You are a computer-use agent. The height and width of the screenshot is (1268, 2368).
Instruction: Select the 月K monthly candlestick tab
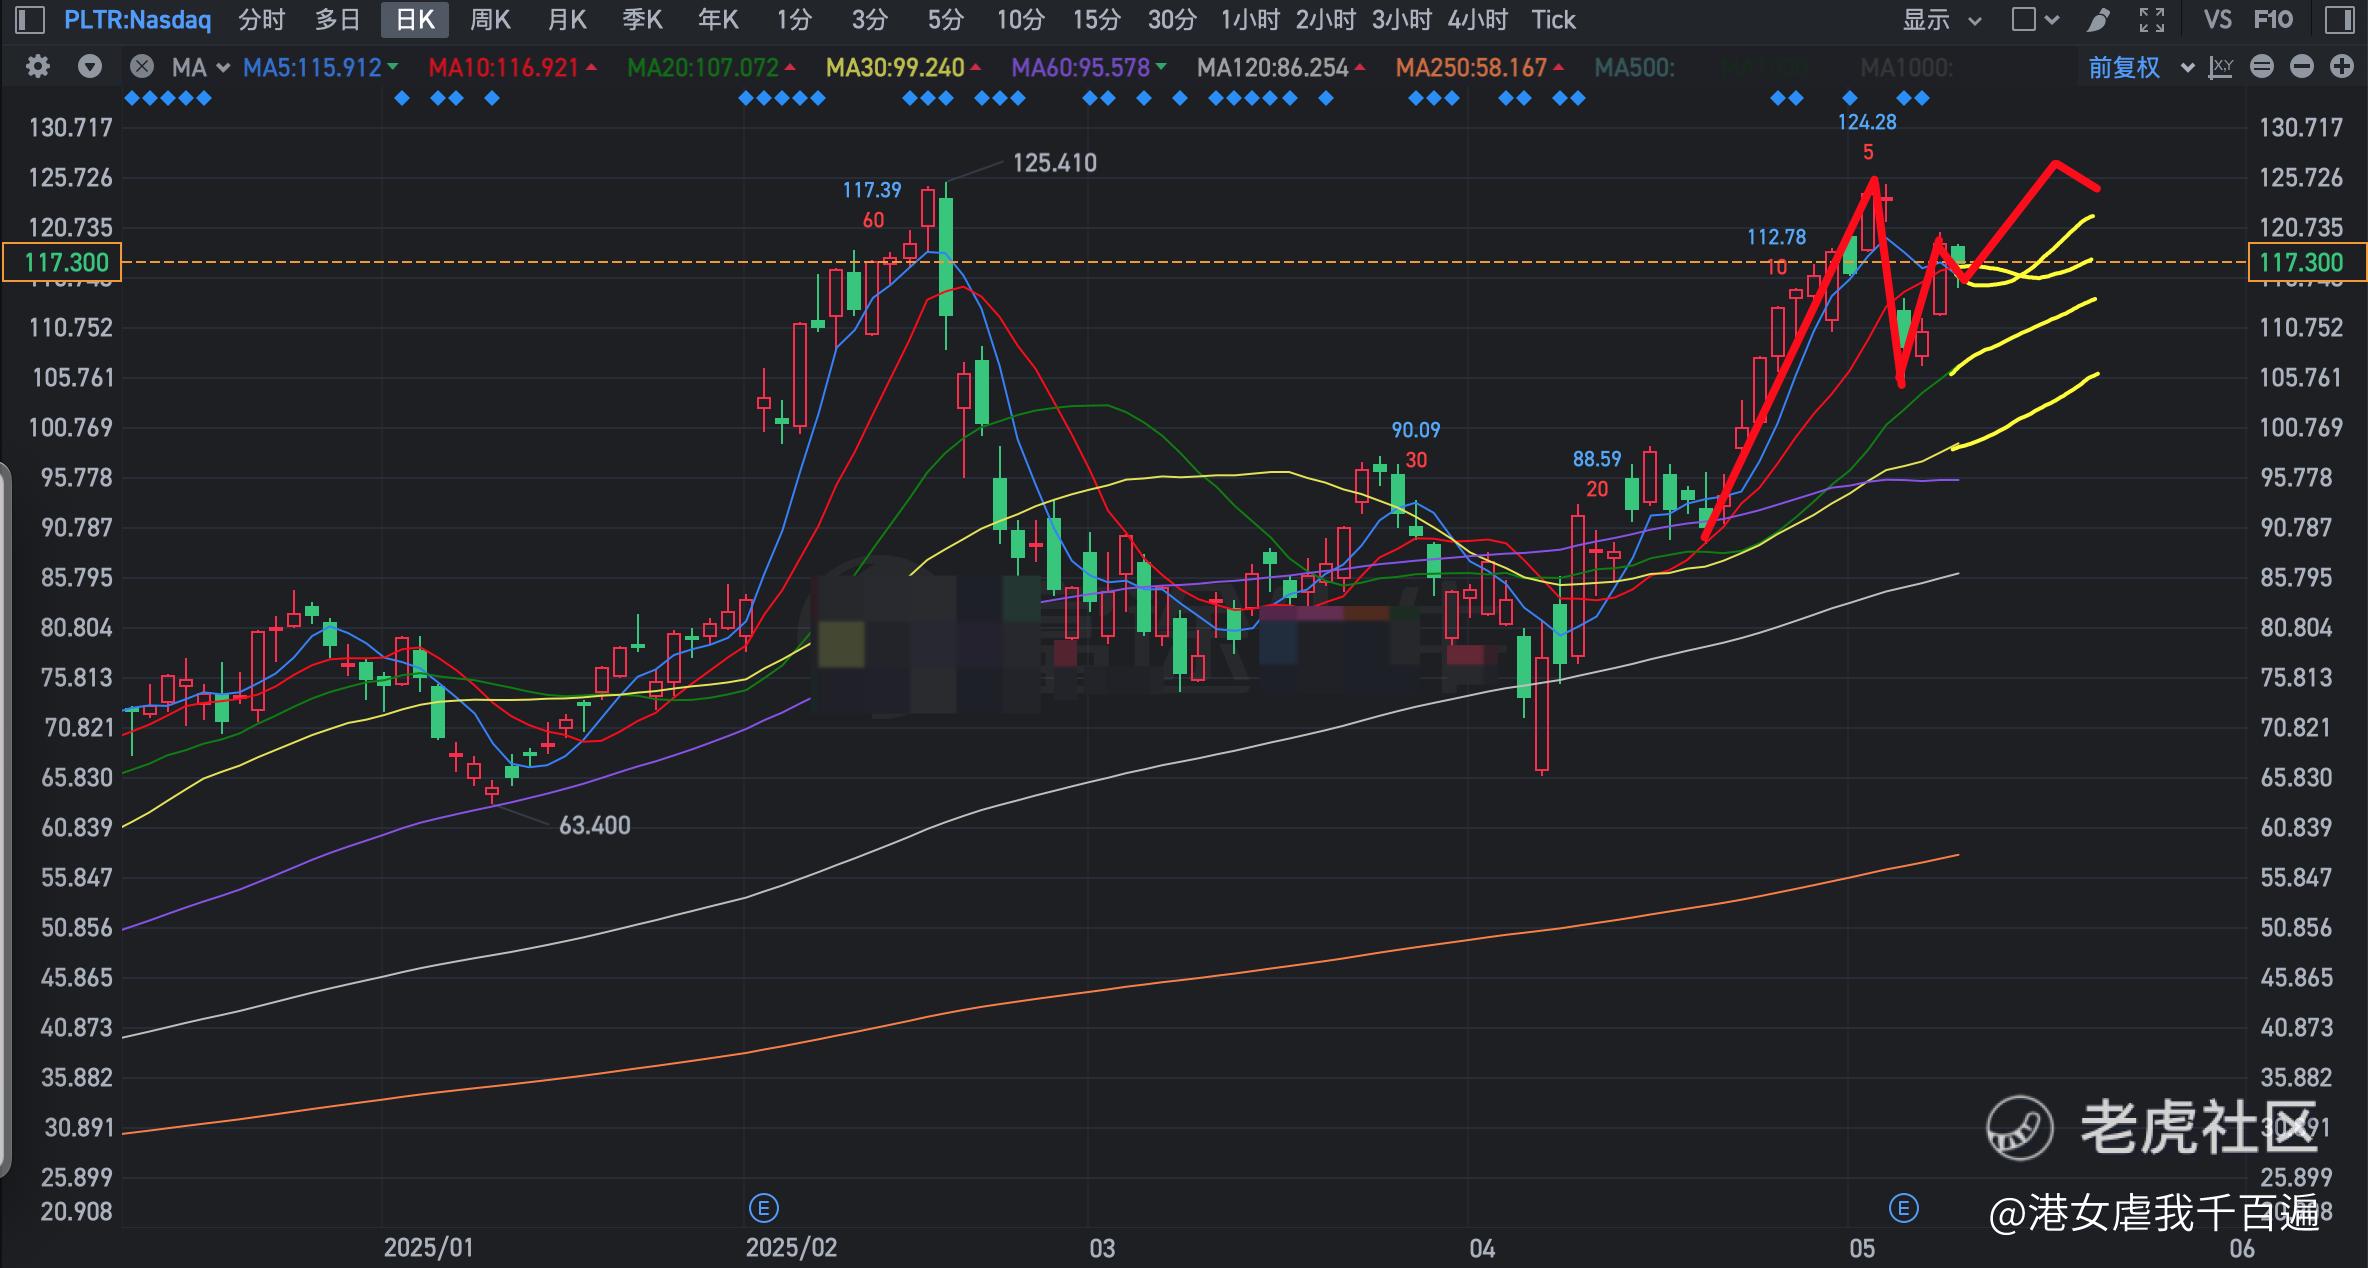[567, 19]
